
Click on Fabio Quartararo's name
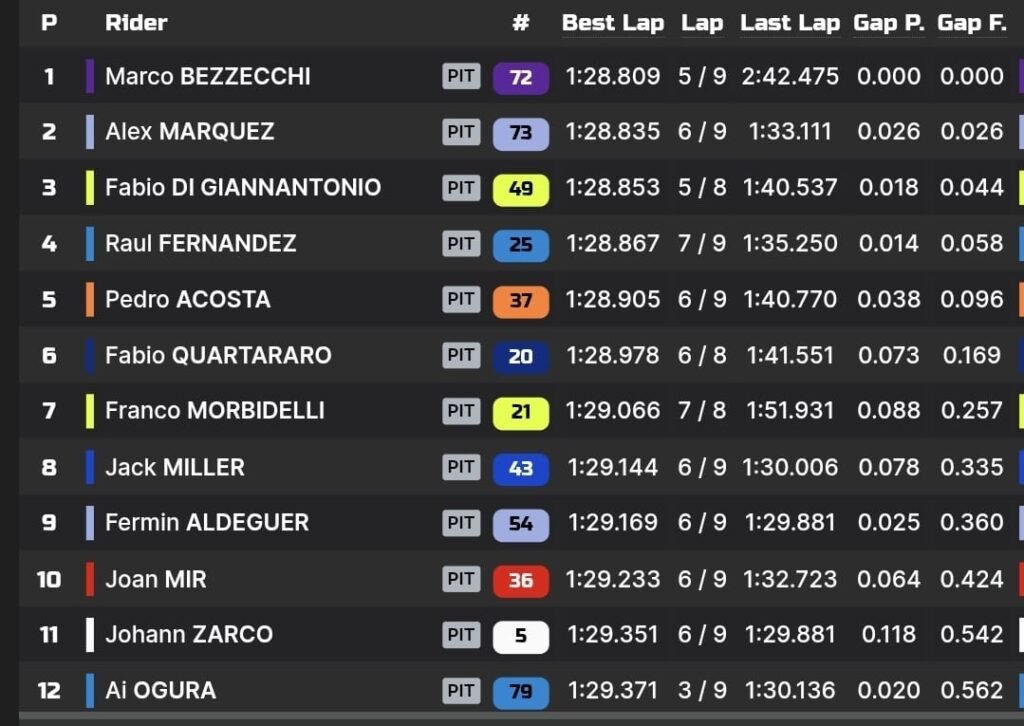pos(218,355)
